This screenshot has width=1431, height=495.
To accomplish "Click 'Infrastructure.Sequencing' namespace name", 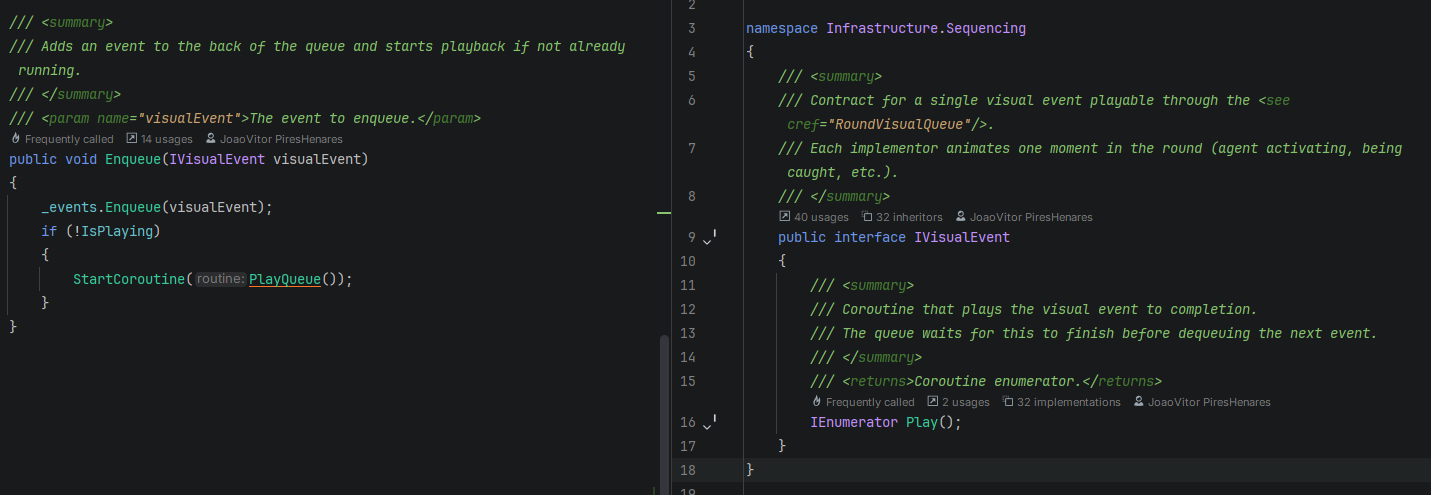I will point(926,28).
